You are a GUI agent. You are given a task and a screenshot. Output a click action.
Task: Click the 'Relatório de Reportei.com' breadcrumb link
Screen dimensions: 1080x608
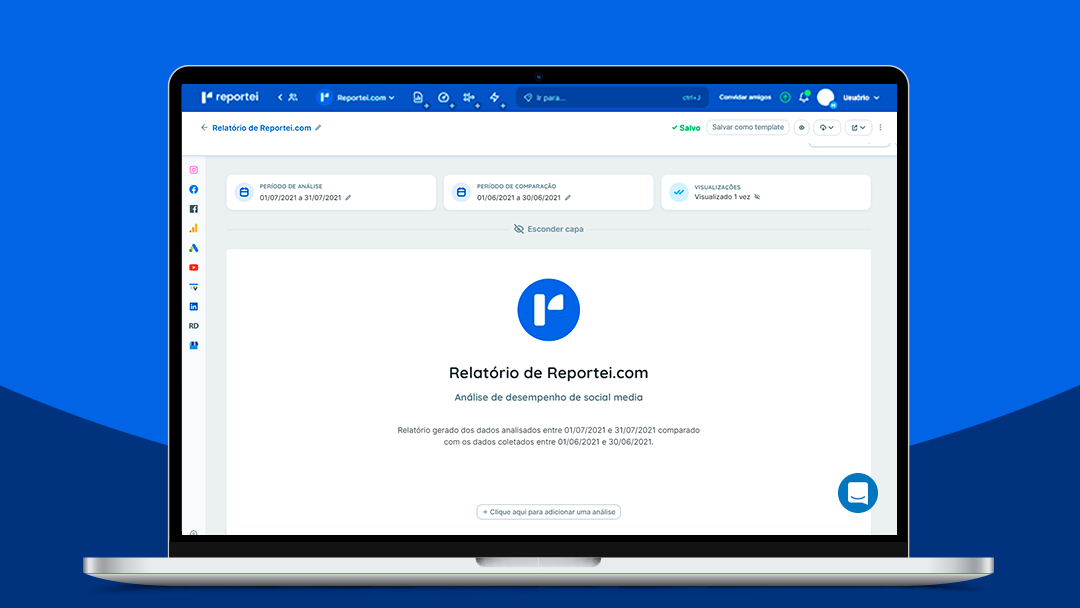coord(262,128)
